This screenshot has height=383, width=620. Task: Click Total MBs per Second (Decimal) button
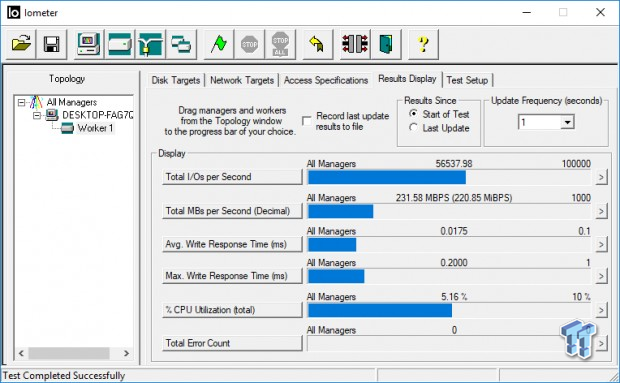click(232, 211)
